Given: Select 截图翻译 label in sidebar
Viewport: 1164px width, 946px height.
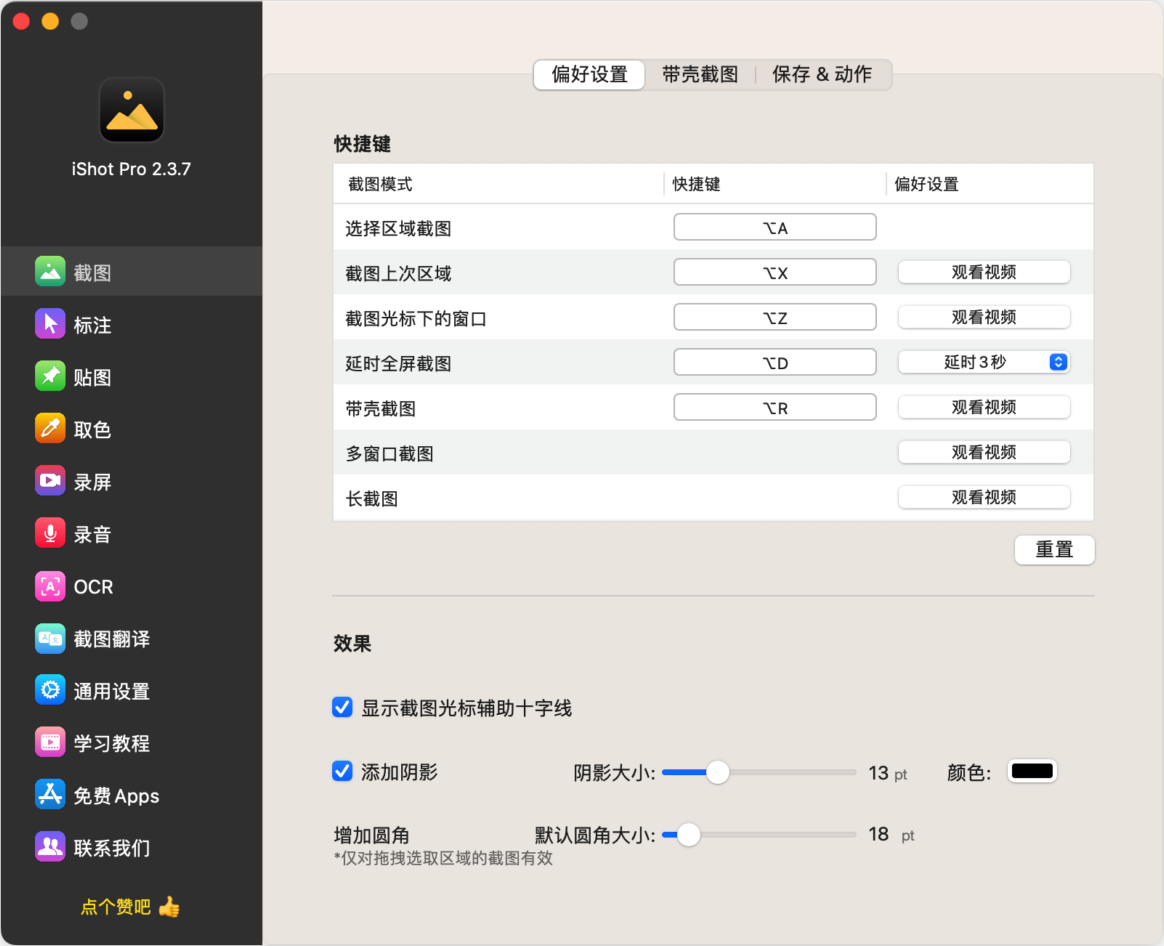Looking at the screenshot, I should (x=112, y=639).
